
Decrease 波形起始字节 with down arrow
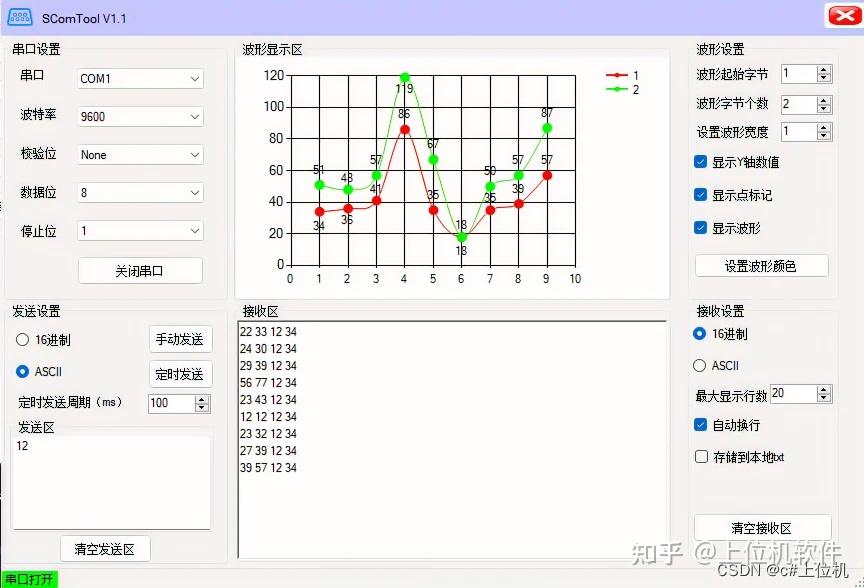point(824,78)
